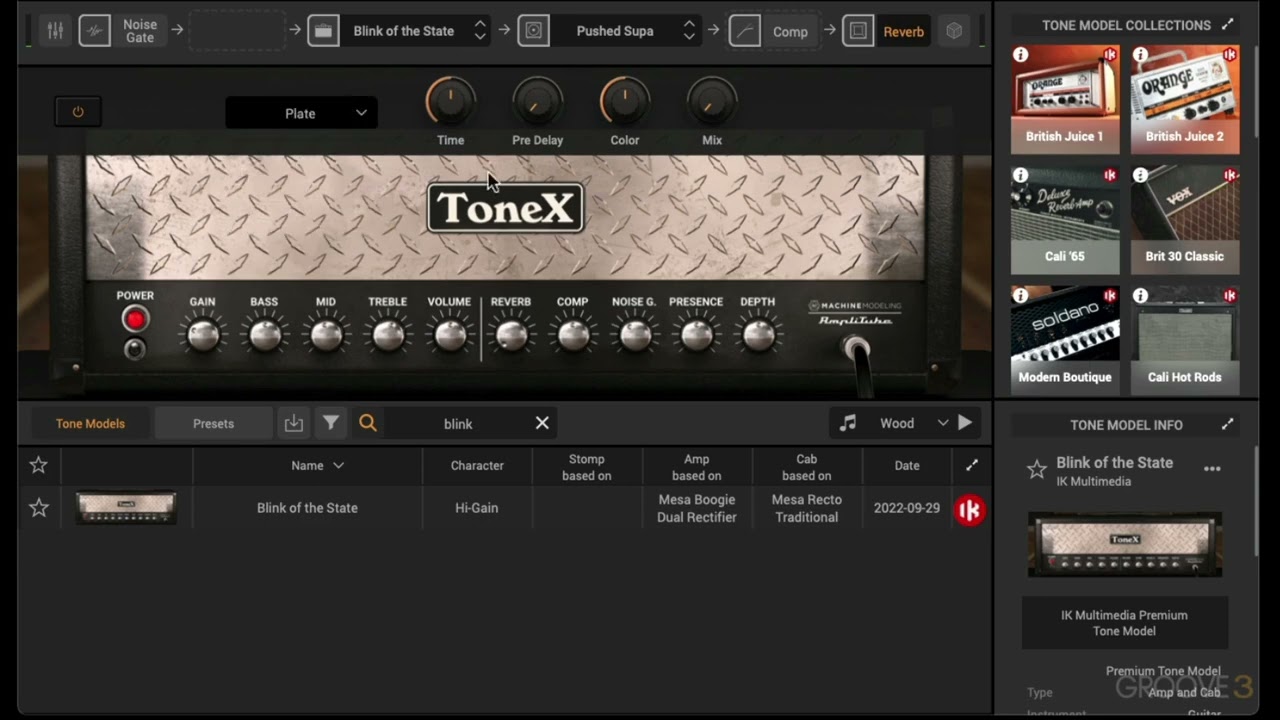Viewport: 1280px width, 720px height.
Task: Select the Comp curve icon
Action: point(744,31)
